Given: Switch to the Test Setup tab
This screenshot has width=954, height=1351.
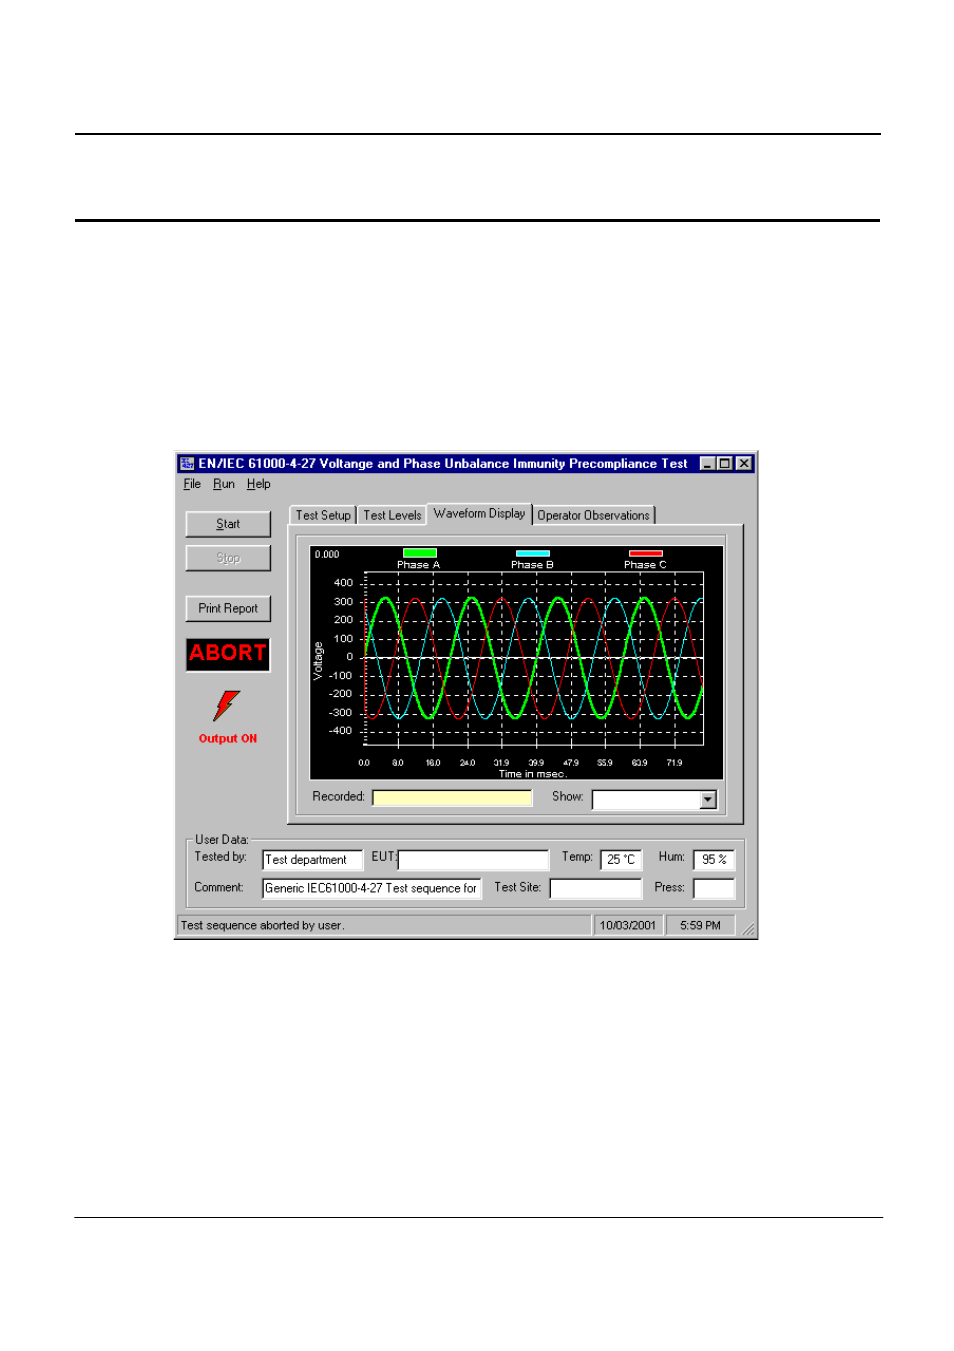Looking at the screenshot, I should 323,516.
